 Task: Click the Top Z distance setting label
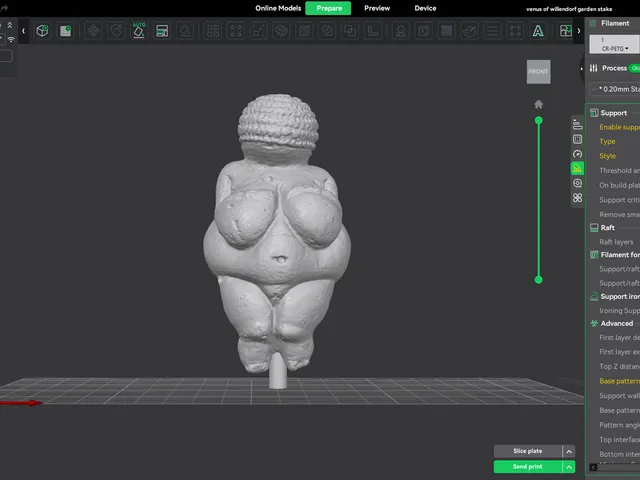tap(620, 367)
